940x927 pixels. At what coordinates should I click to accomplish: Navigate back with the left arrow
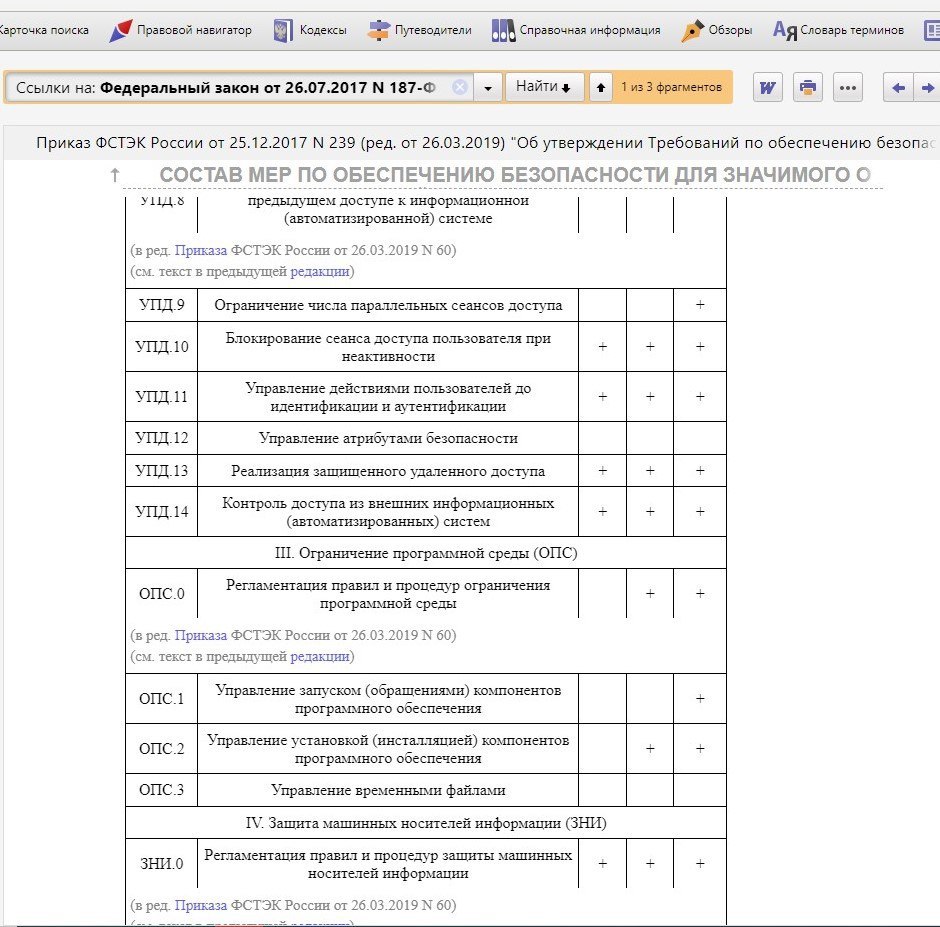[898, 88]
